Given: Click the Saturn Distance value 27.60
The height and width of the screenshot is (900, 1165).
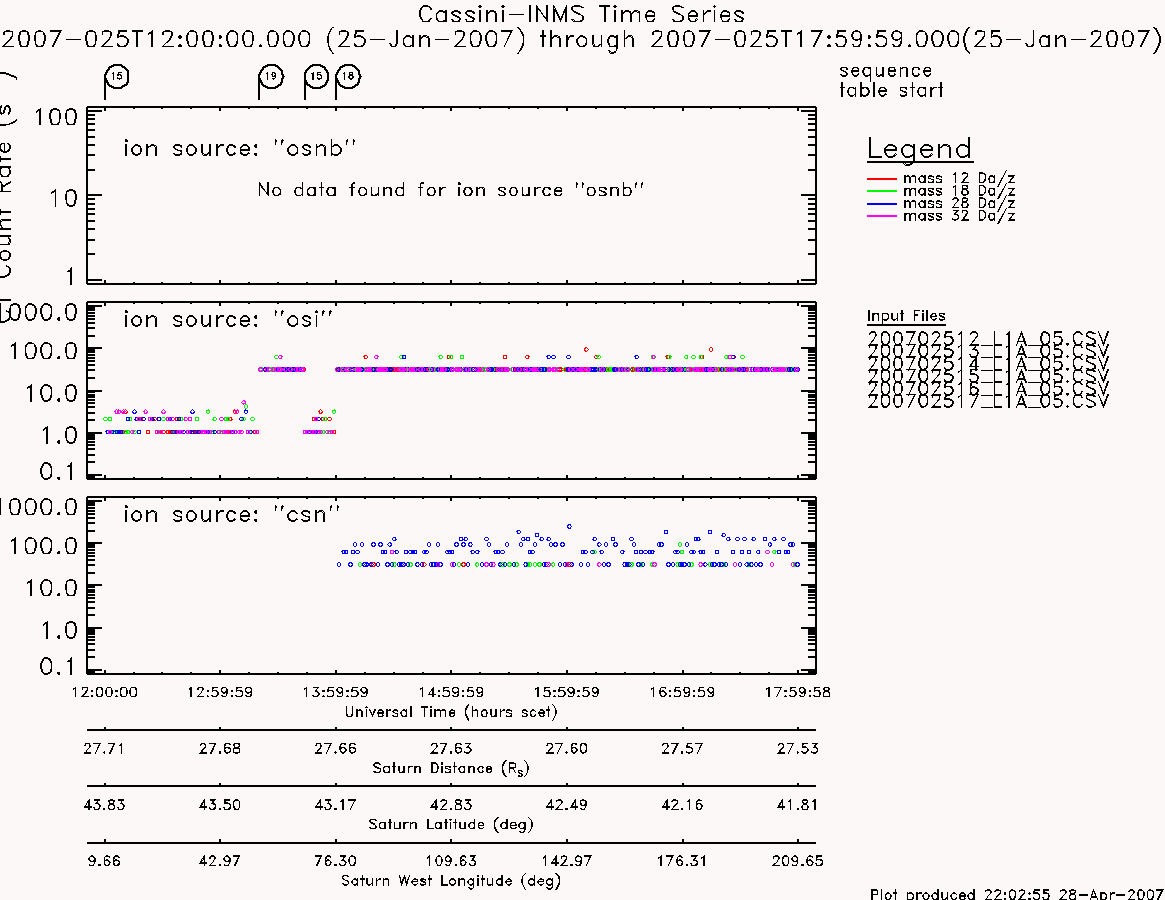Looking at the screenshot, I should coord(566,748).
